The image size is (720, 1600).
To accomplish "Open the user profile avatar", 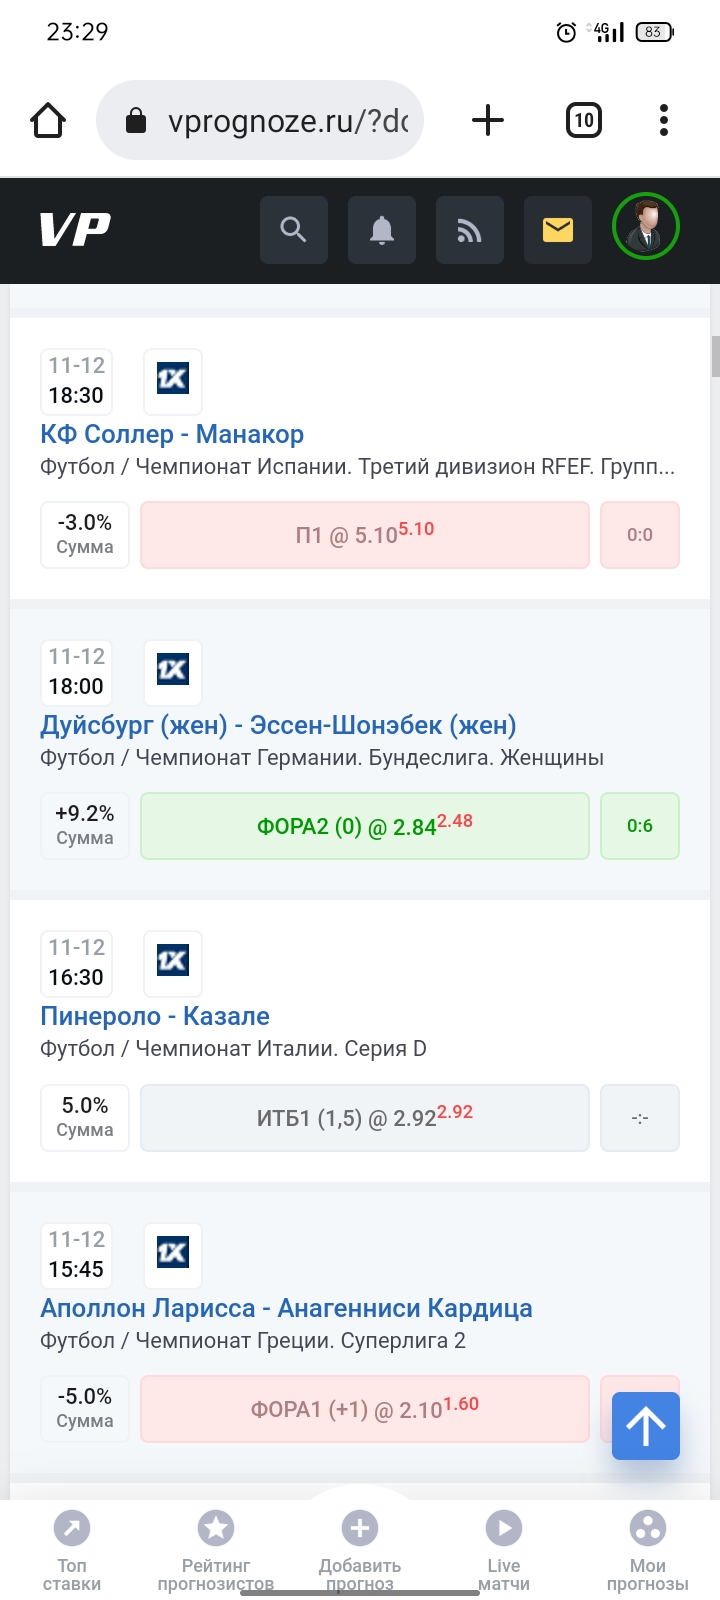I will tap(645, 227).
